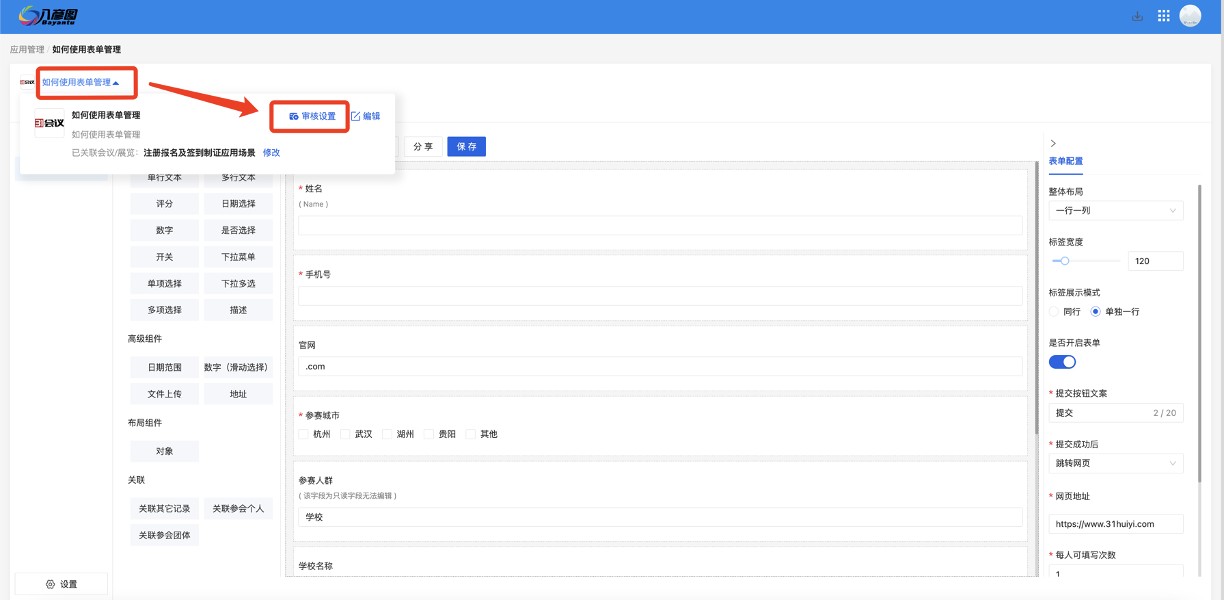Collapse the right config panel arrow
Viewport: 1224px width, 600px height.
(1053, 144)
